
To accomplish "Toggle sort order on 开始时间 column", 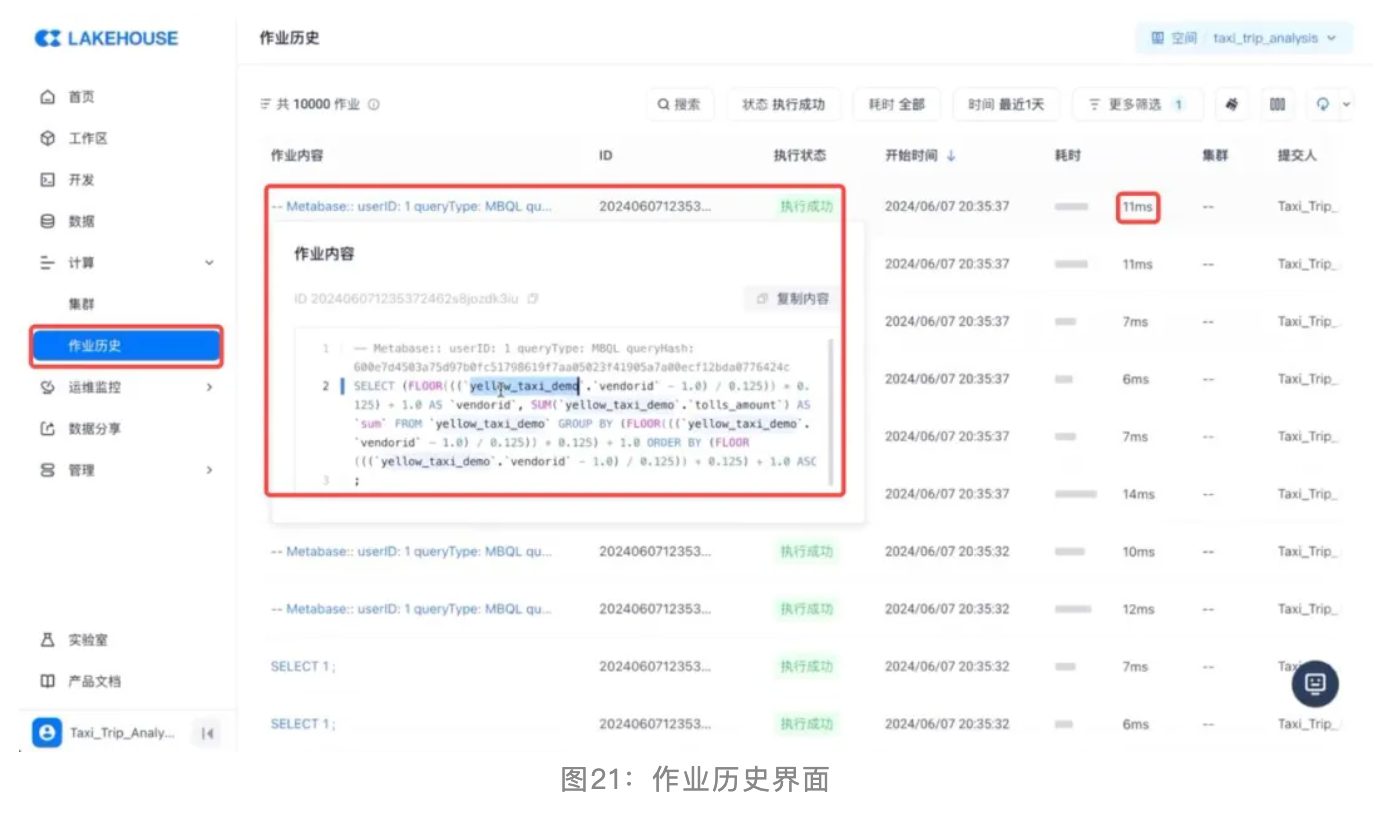I will point(951,156).
